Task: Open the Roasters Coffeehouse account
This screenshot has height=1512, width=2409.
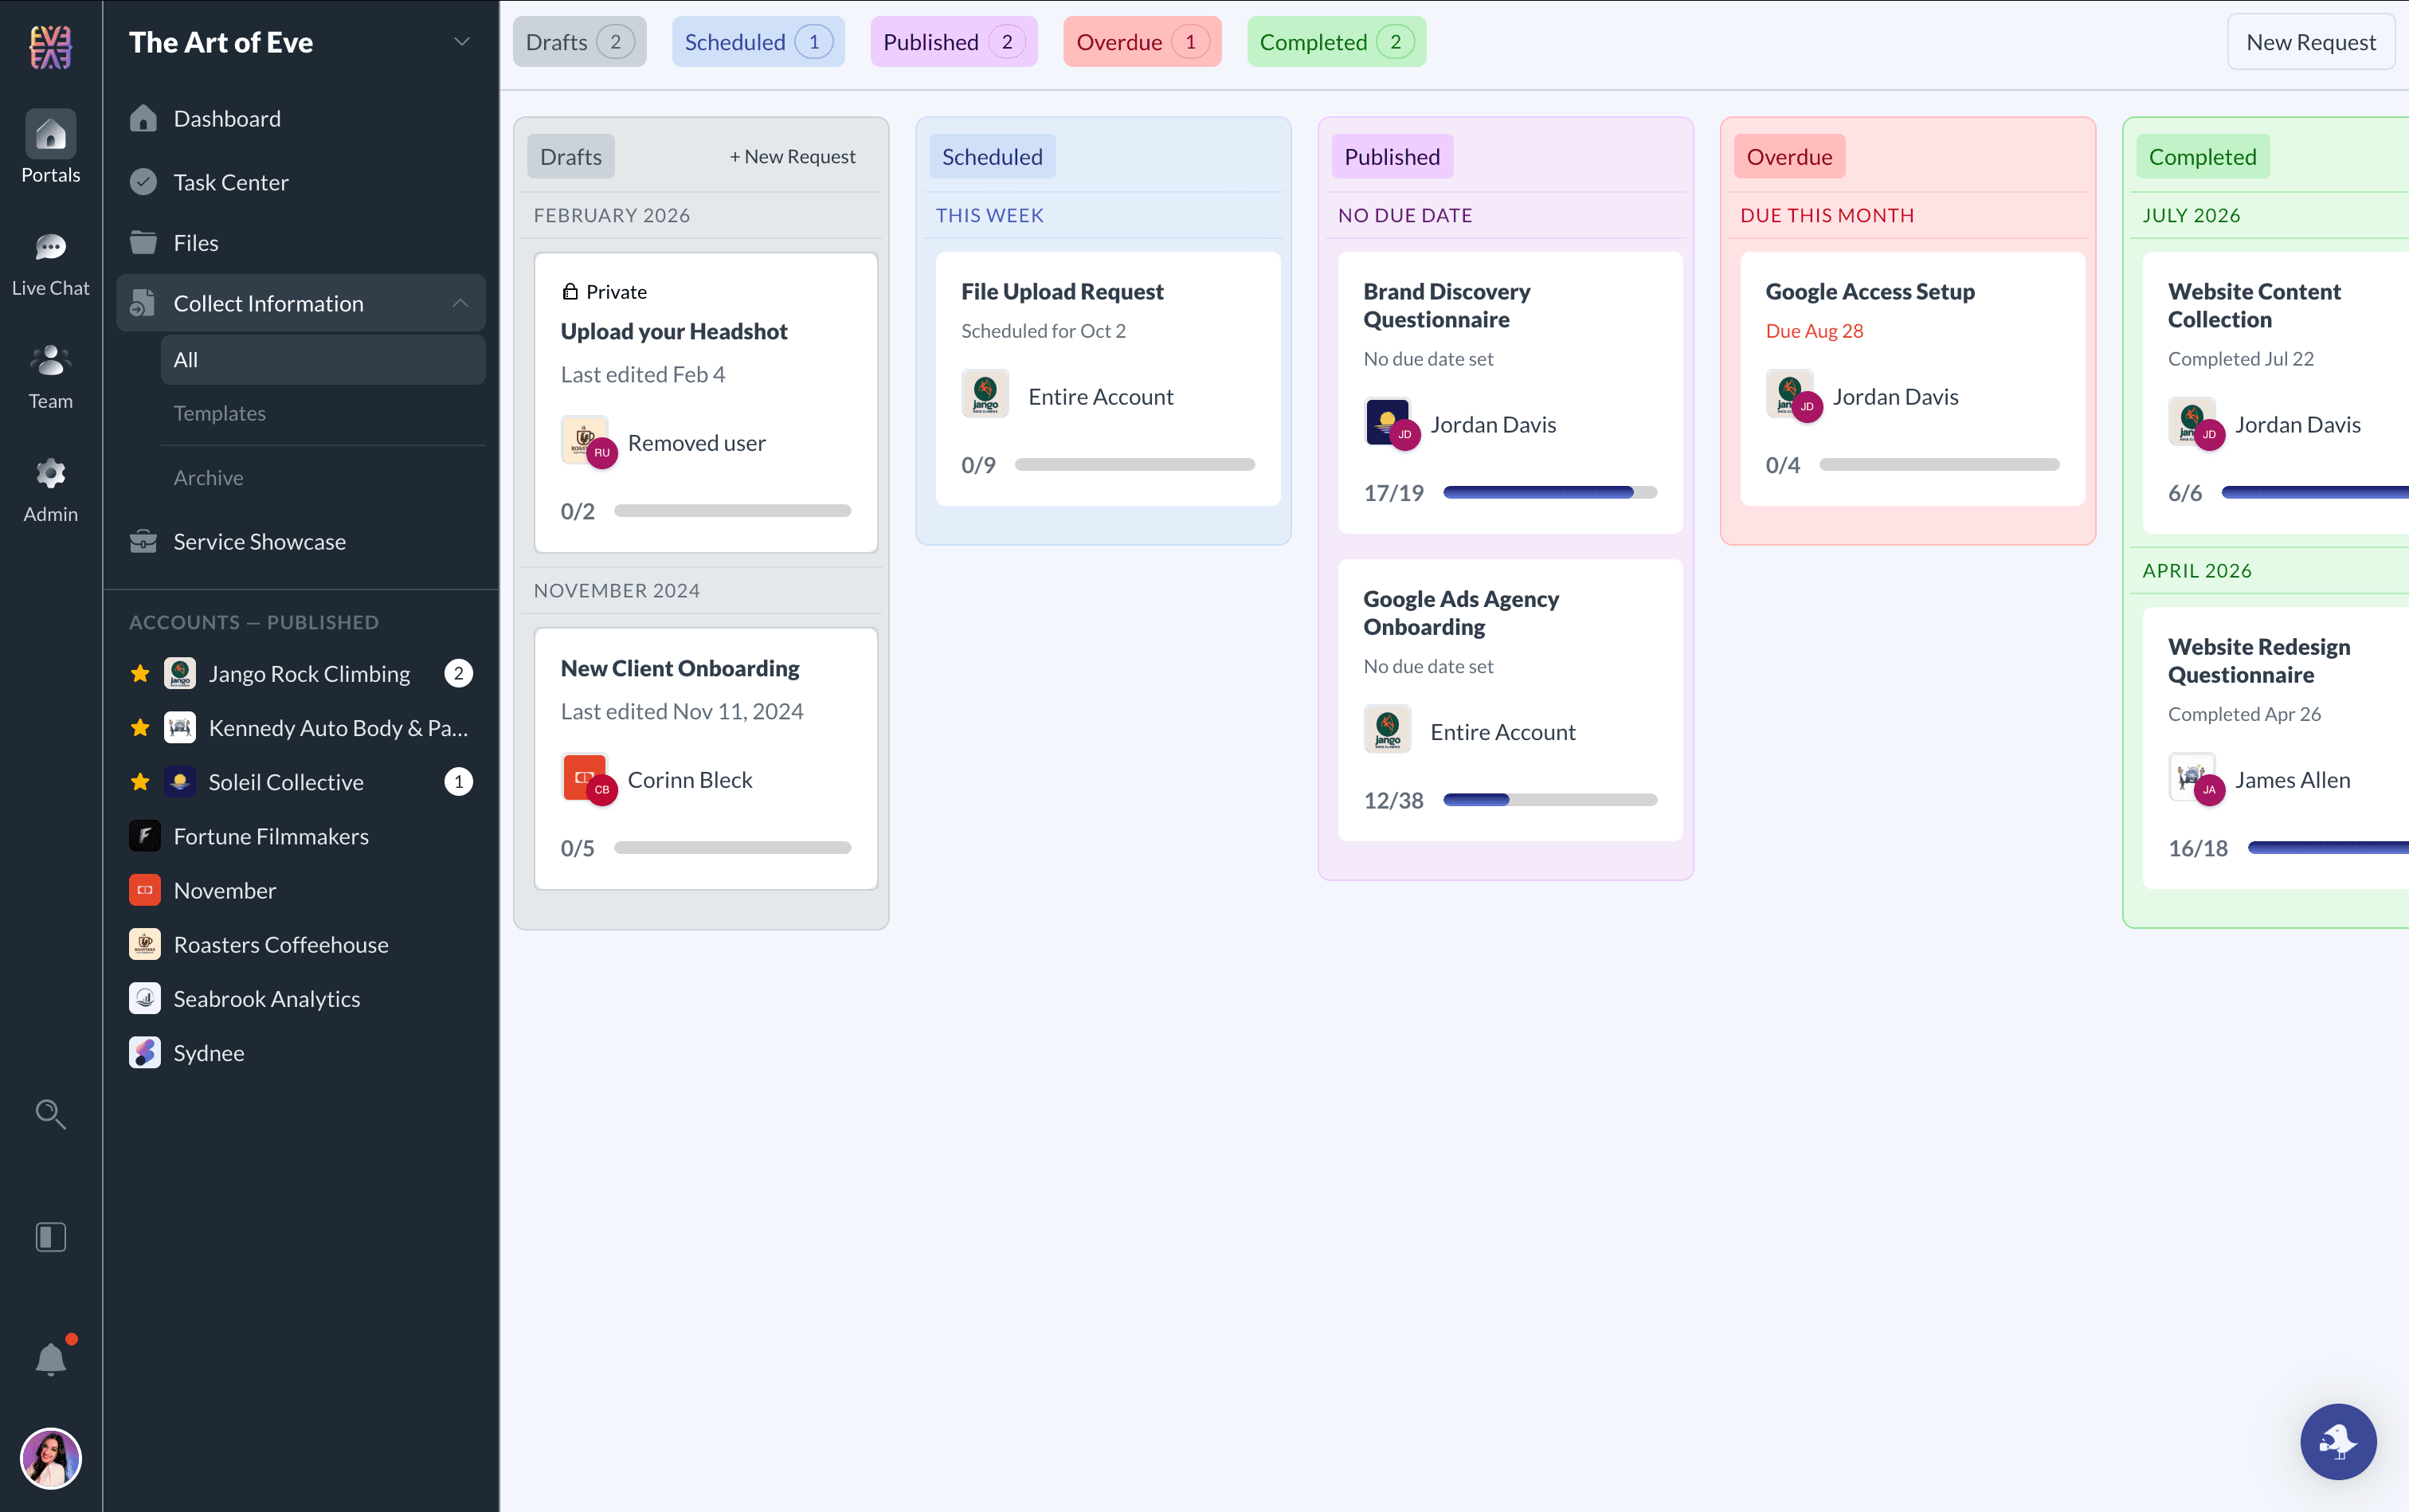Action: click(300, 944)
